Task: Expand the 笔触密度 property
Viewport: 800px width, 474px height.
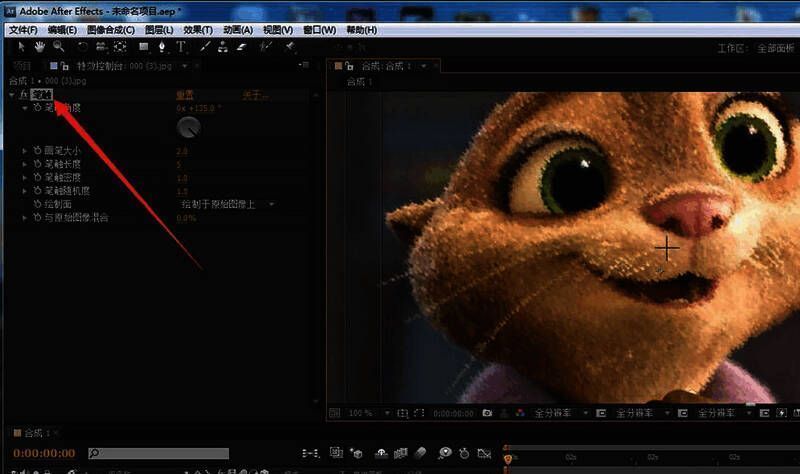Action: click(x=25, y=177)
